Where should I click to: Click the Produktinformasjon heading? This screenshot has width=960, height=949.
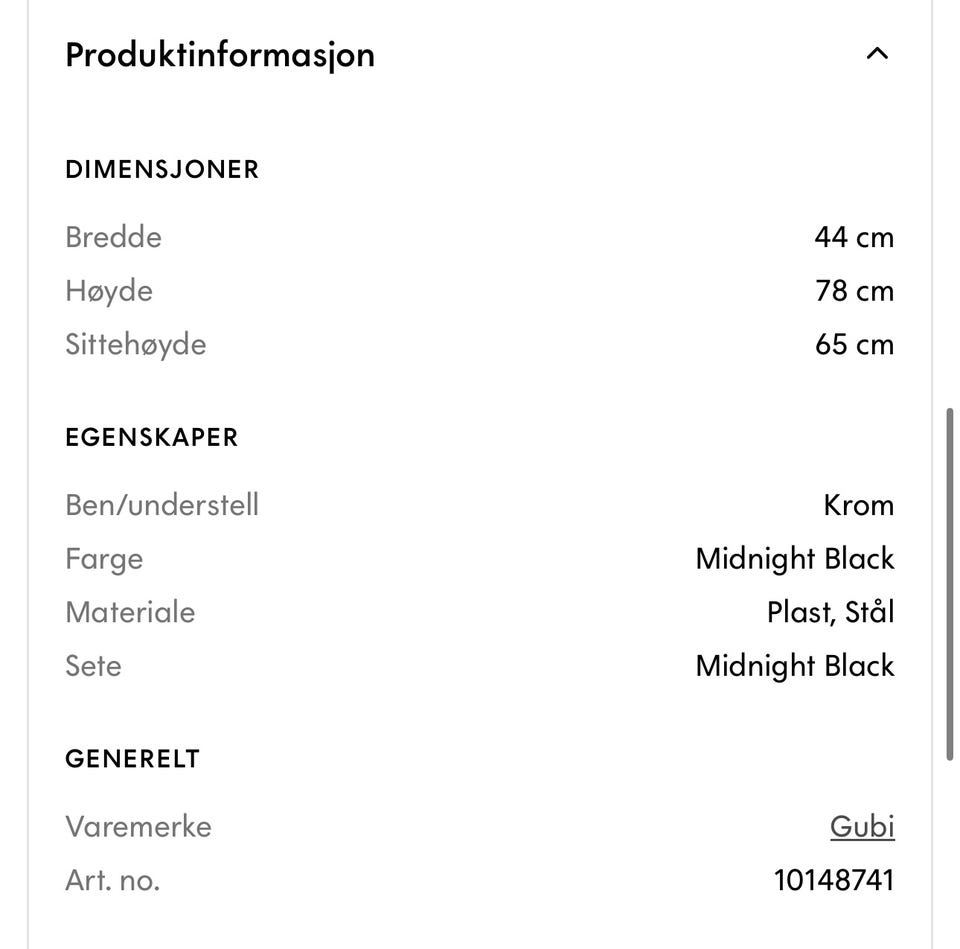tap(220, 55)
